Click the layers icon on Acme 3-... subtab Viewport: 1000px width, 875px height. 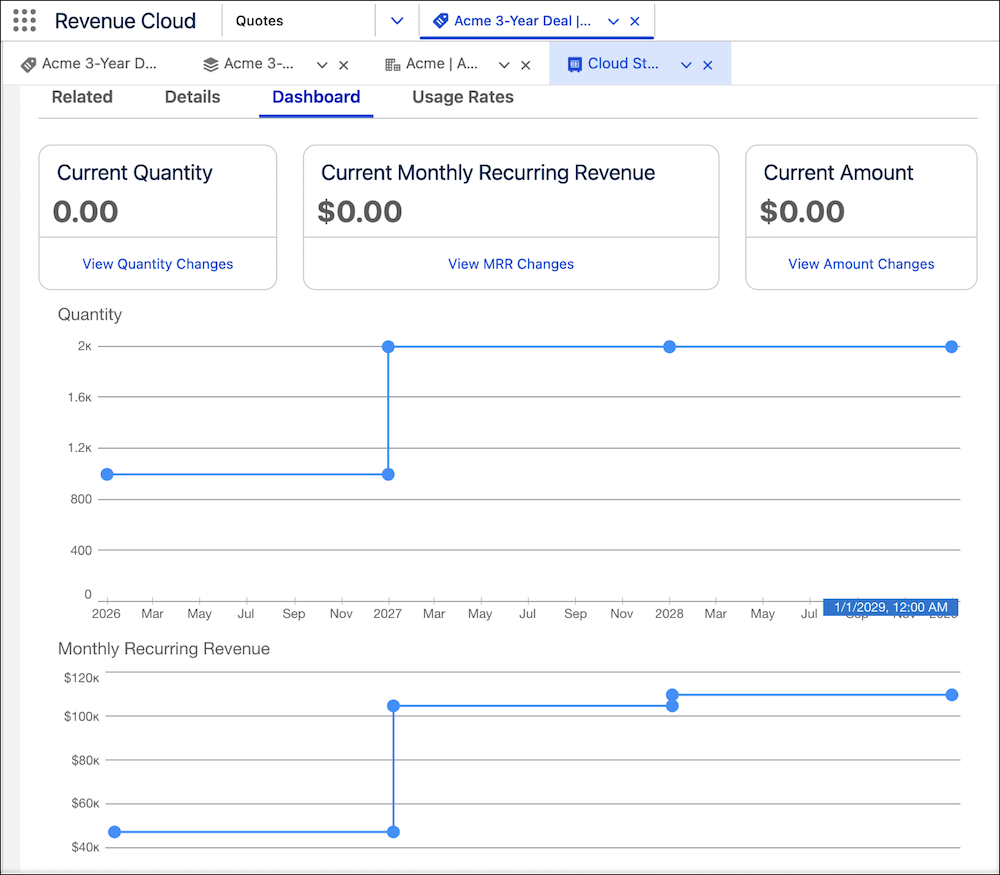pyautogui.click(x=210, y=64)
